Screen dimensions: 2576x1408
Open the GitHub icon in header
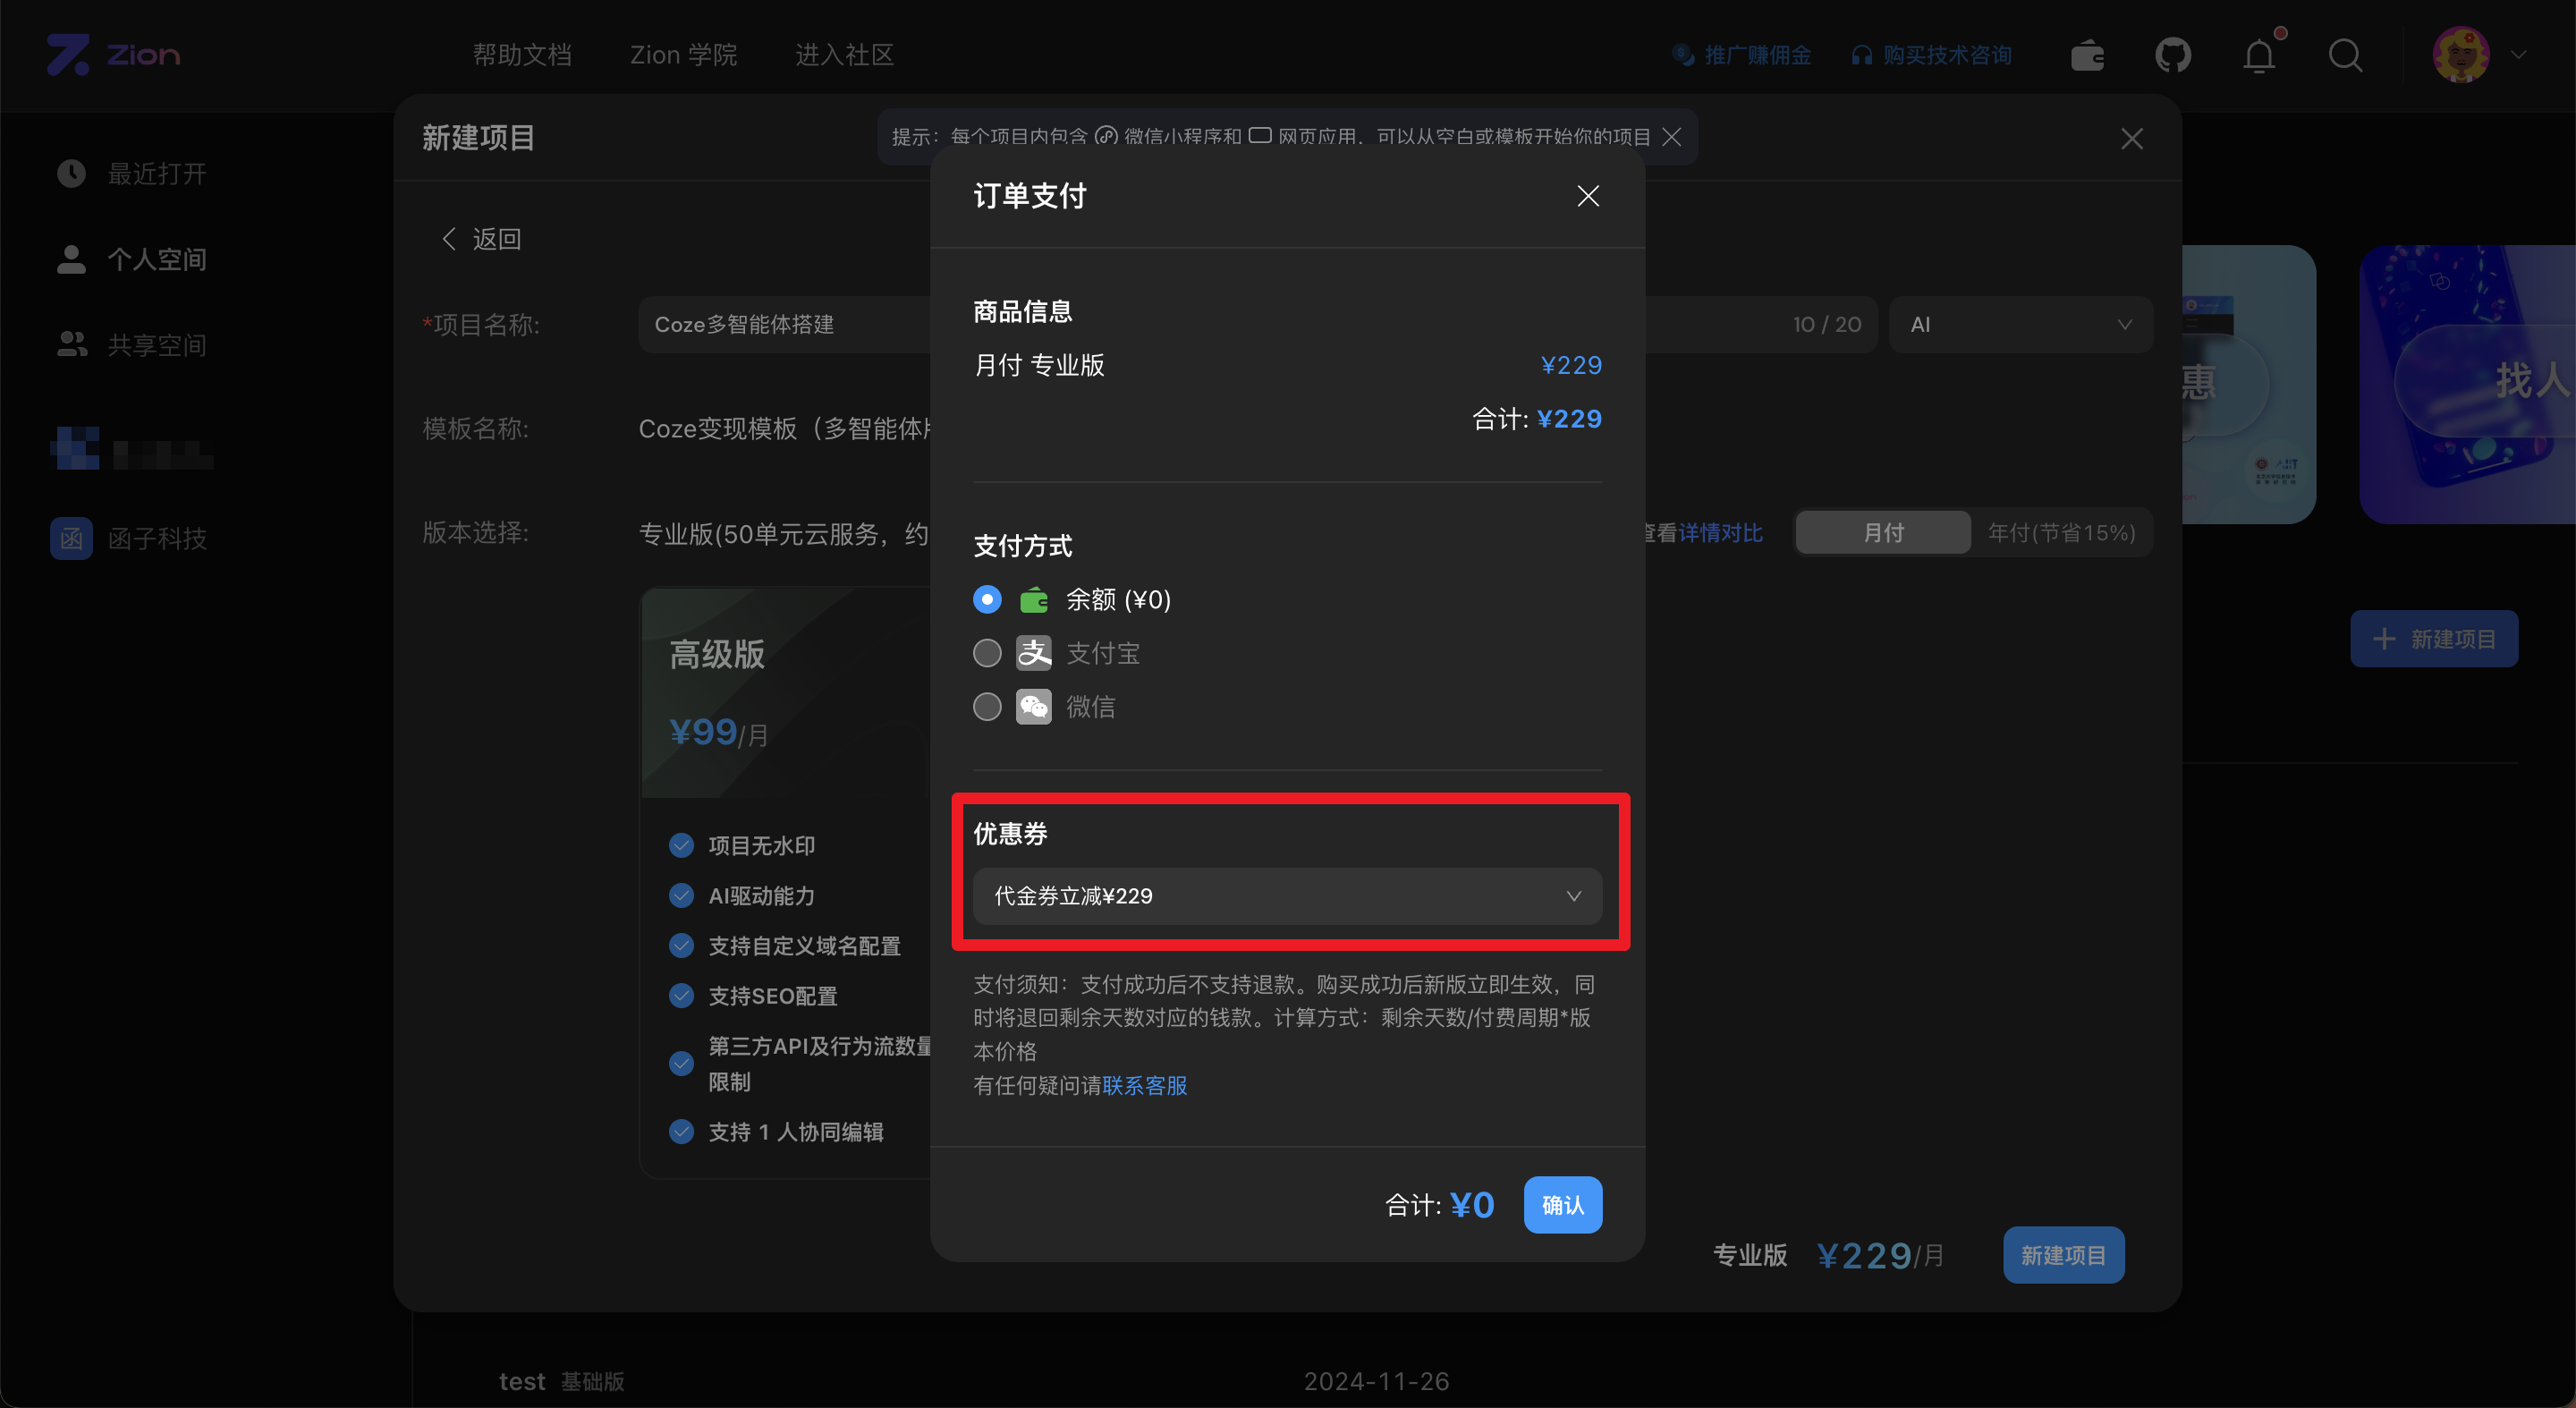pos(2173,55)
